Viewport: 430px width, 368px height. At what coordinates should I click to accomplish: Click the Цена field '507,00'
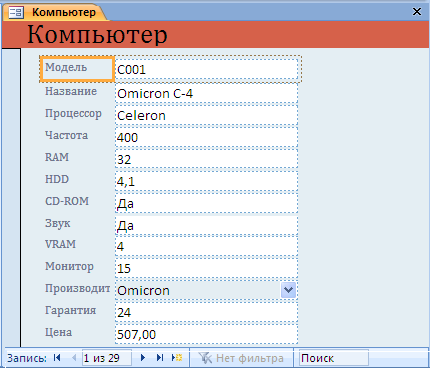[x=206, y=334]
